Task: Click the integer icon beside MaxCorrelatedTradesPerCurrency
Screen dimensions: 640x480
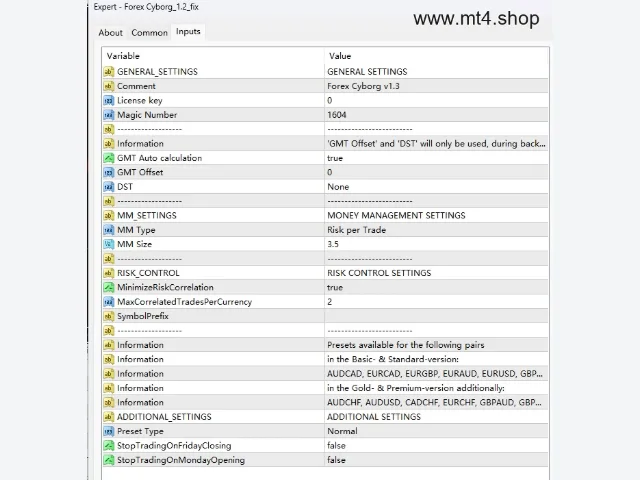Action: pos(109,302)
